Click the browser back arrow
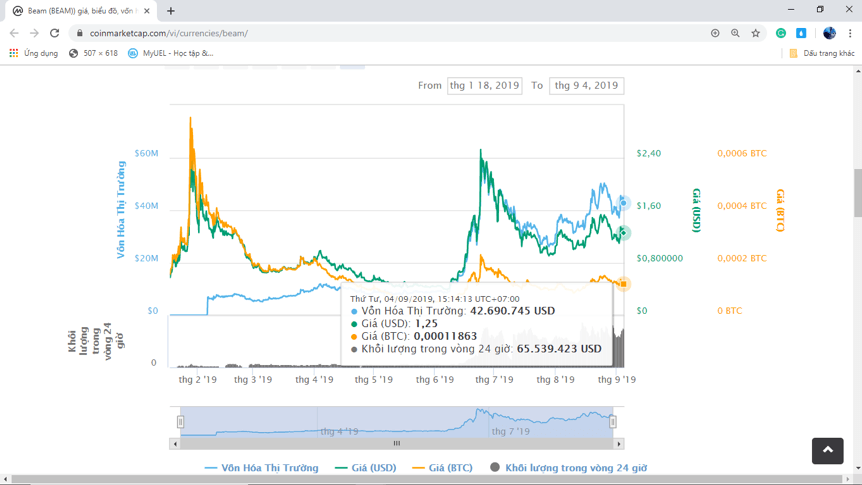Viewport: 862px width, 485px height. pyautogui.click(x=14, y=33)
